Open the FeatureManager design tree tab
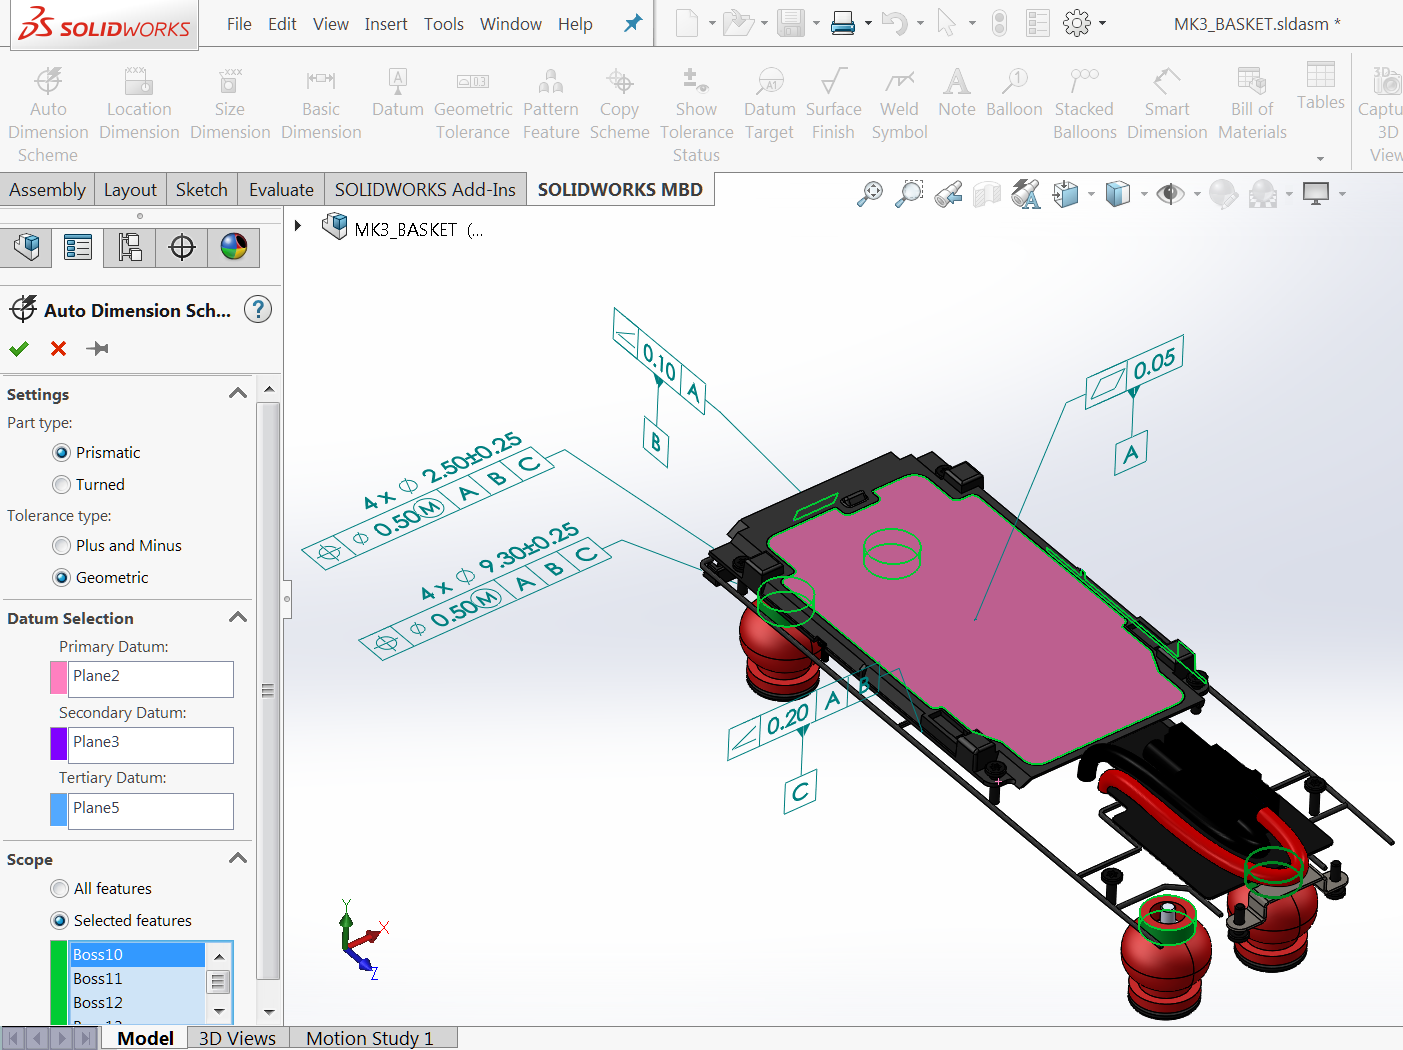 click(27, 247)
